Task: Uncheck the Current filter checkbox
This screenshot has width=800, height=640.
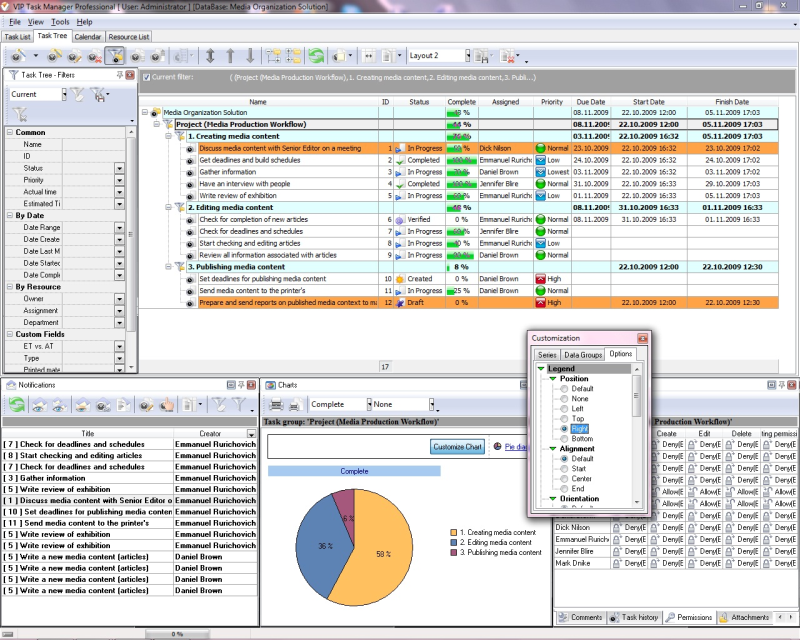Action: pos(147,77)
